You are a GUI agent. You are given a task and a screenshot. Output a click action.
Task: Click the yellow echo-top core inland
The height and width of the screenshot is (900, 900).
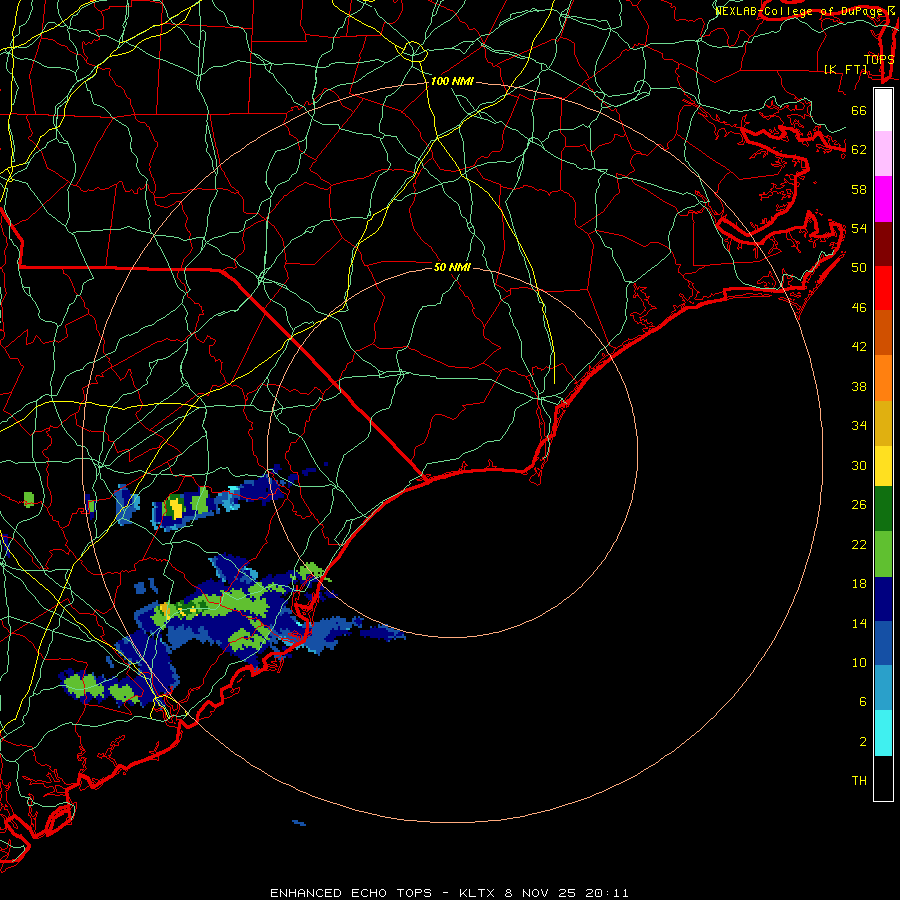click(176, 509)
